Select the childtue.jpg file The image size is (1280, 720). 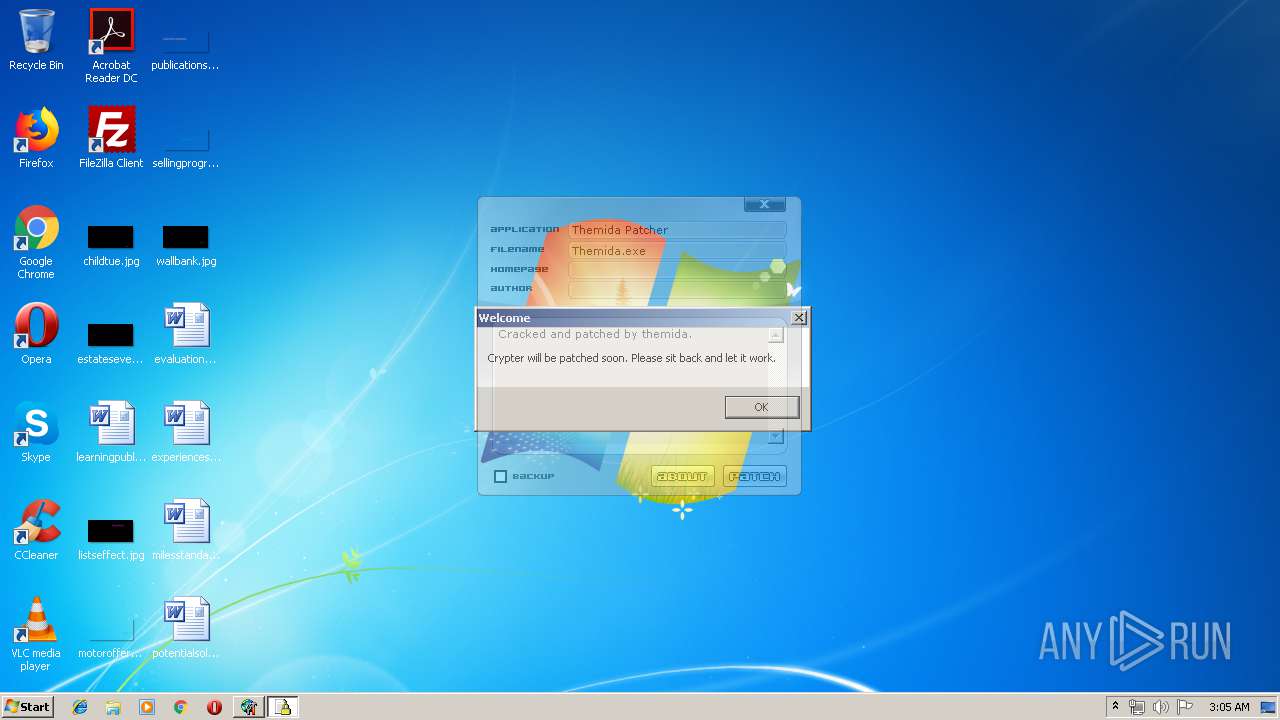click(111, 245)
